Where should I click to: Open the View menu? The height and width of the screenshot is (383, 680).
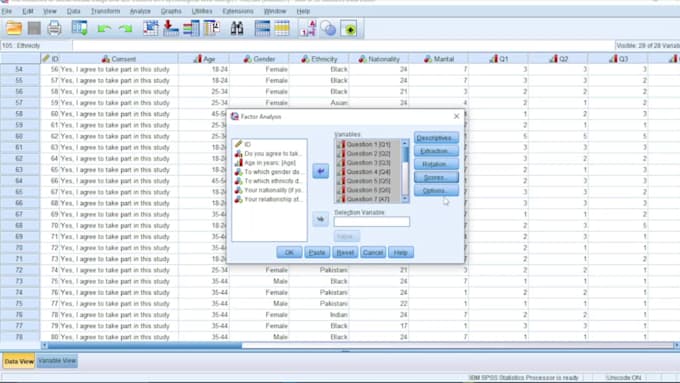[x=50, y=11]
